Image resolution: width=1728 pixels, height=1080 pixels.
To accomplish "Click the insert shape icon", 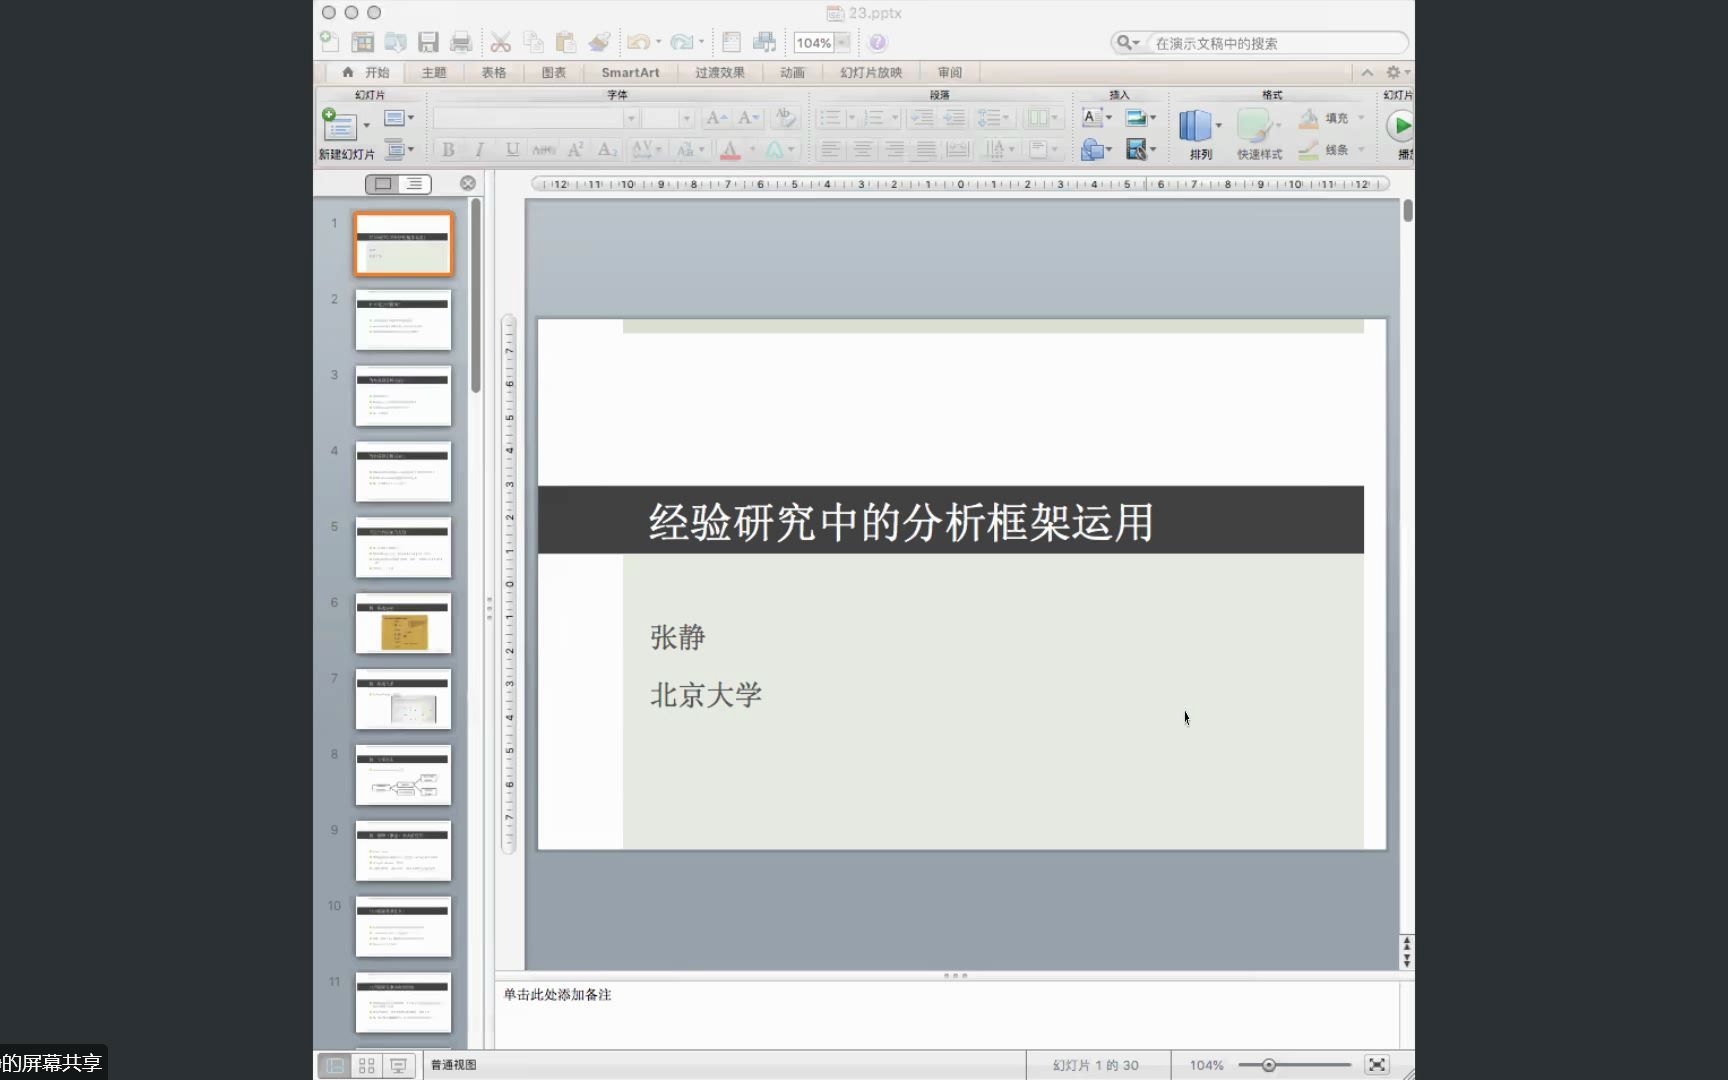I will pos(1092,150).
